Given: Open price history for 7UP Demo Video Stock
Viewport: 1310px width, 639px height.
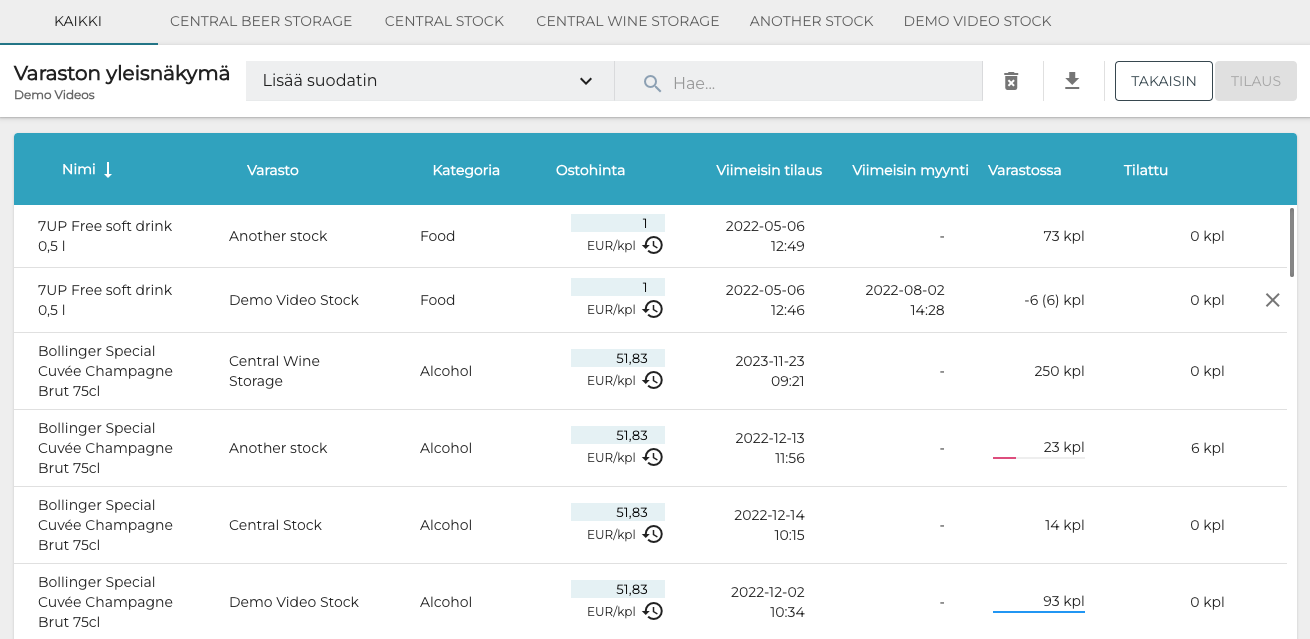Looking at the screenshot, I should (653, 309).
